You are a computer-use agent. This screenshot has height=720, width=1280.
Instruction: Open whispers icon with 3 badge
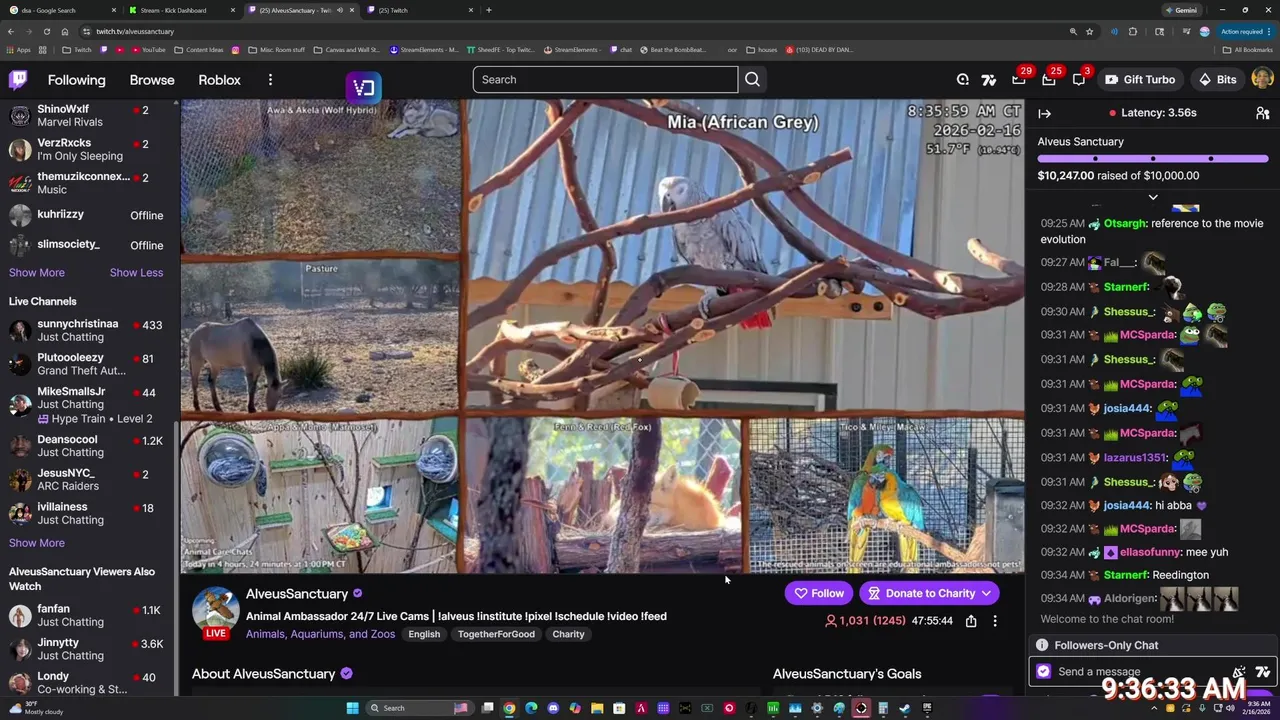(1079, 80)
